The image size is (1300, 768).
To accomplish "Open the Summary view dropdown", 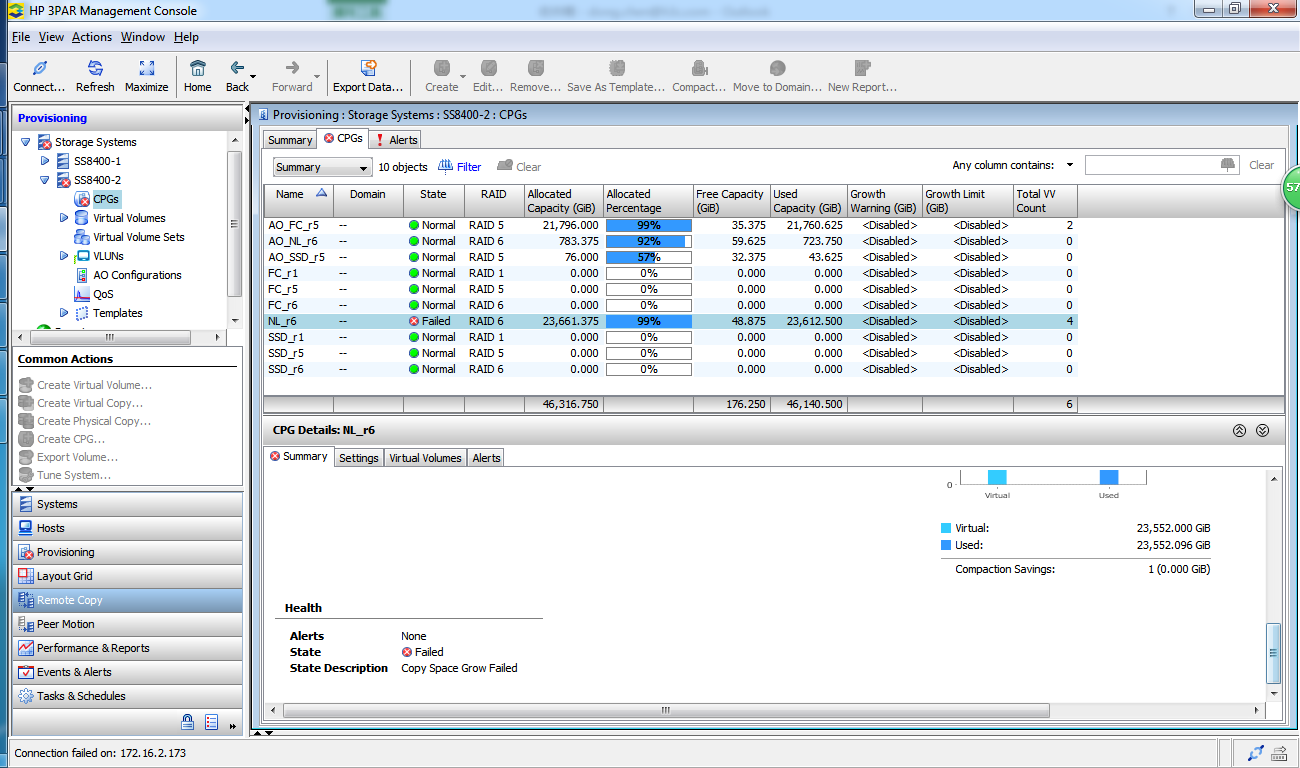I will (322, 167).
